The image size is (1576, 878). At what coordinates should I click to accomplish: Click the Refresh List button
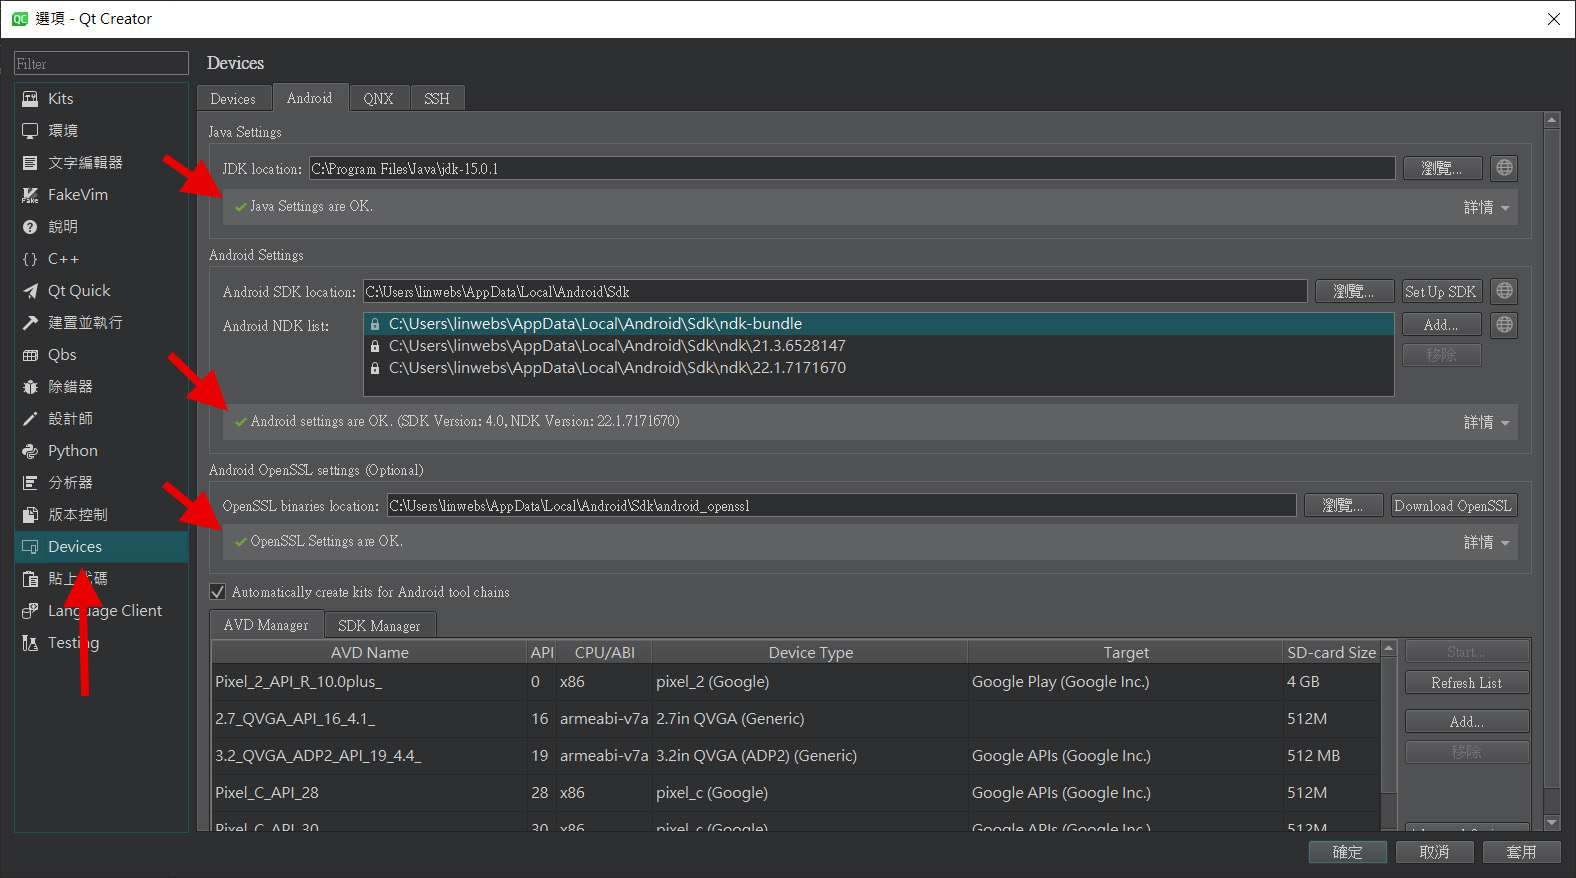pyautogui.click(x=1466, y=683)
